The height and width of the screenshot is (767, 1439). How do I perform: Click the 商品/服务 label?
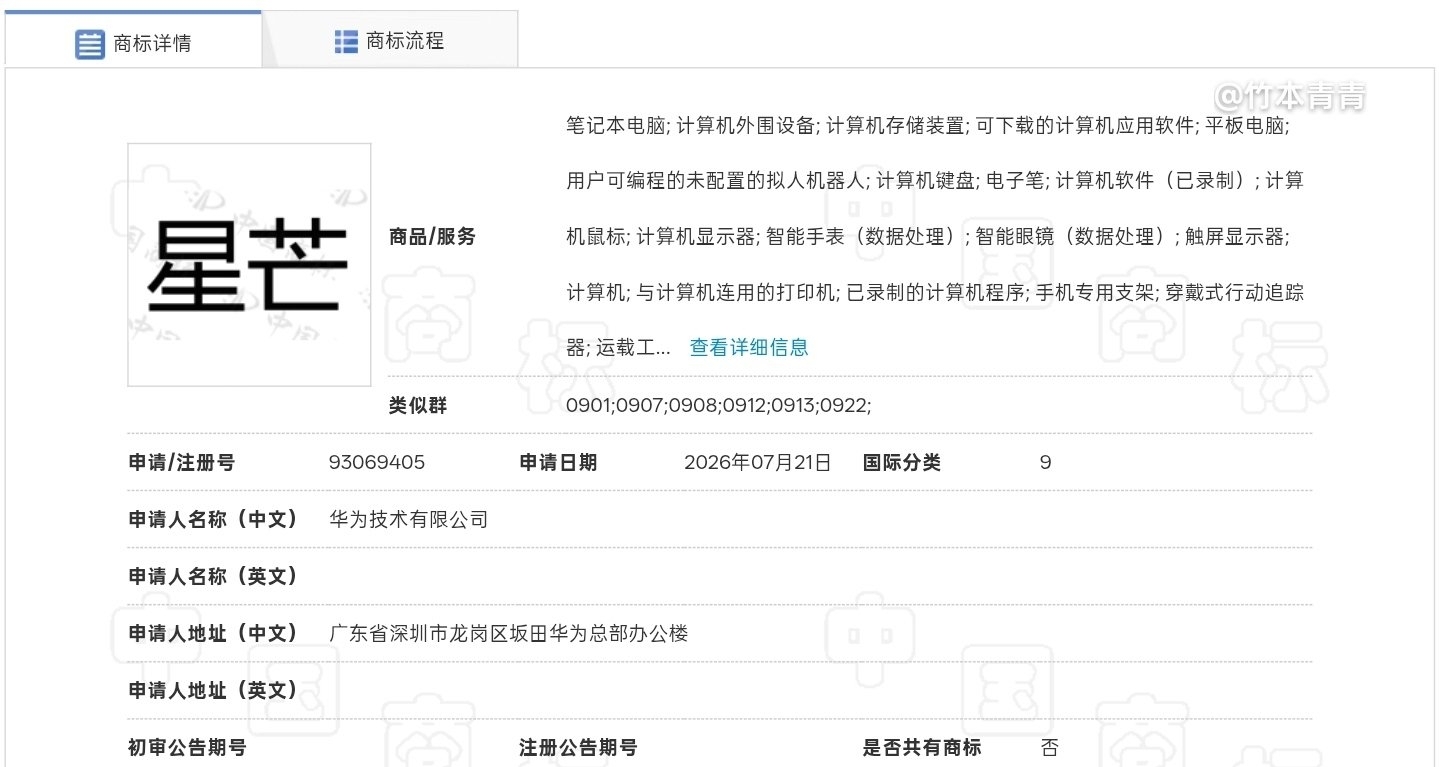pyautogui.click(x=433, y=237)
